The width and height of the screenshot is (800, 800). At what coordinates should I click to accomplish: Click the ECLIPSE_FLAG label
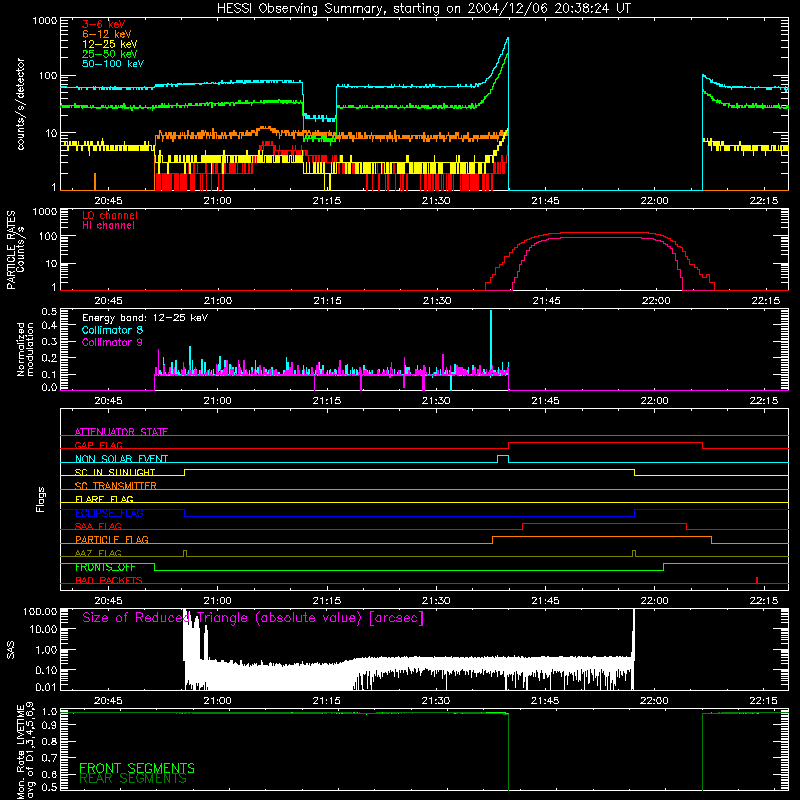point(109,513)
